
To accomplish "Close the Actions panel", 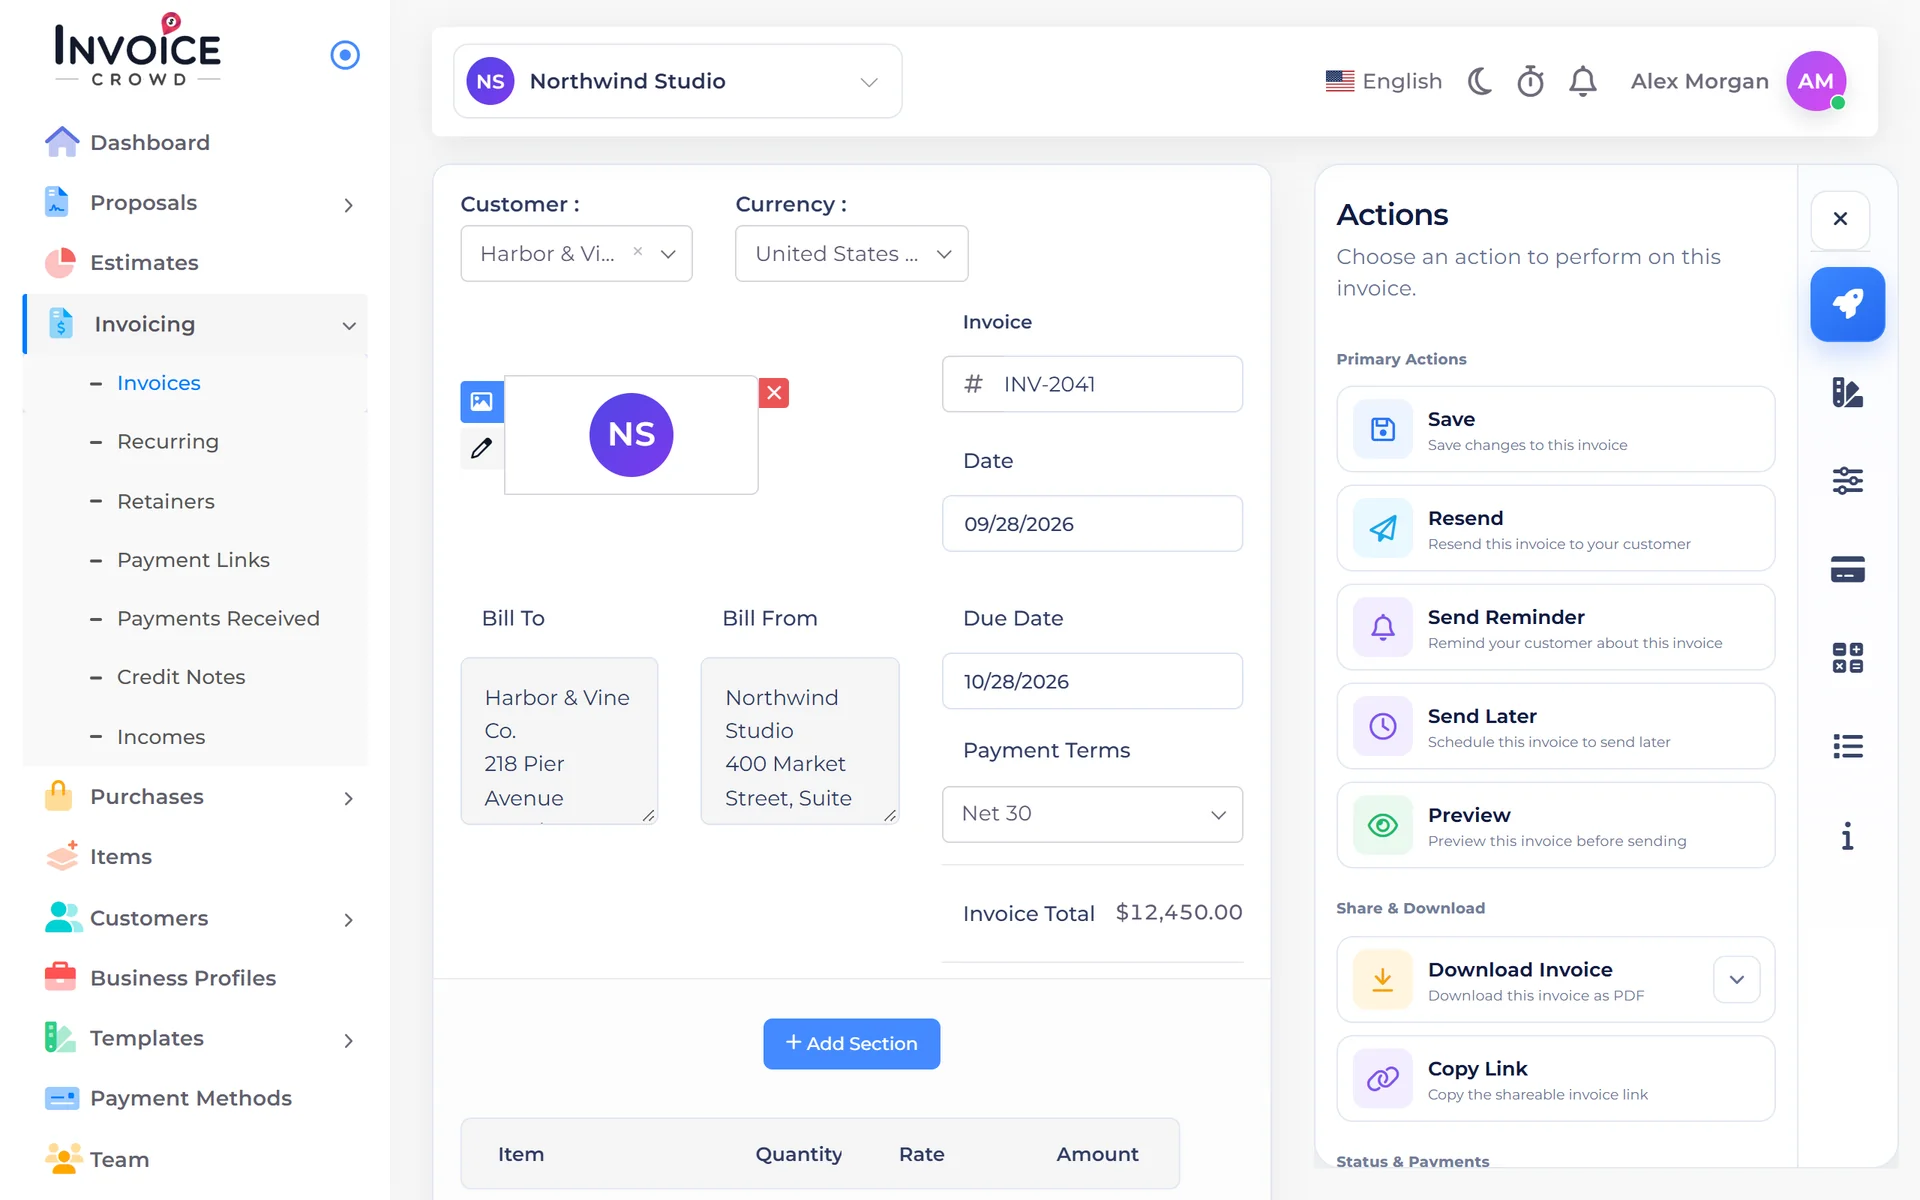I will pyautogui.click(x=1840, y=219).
